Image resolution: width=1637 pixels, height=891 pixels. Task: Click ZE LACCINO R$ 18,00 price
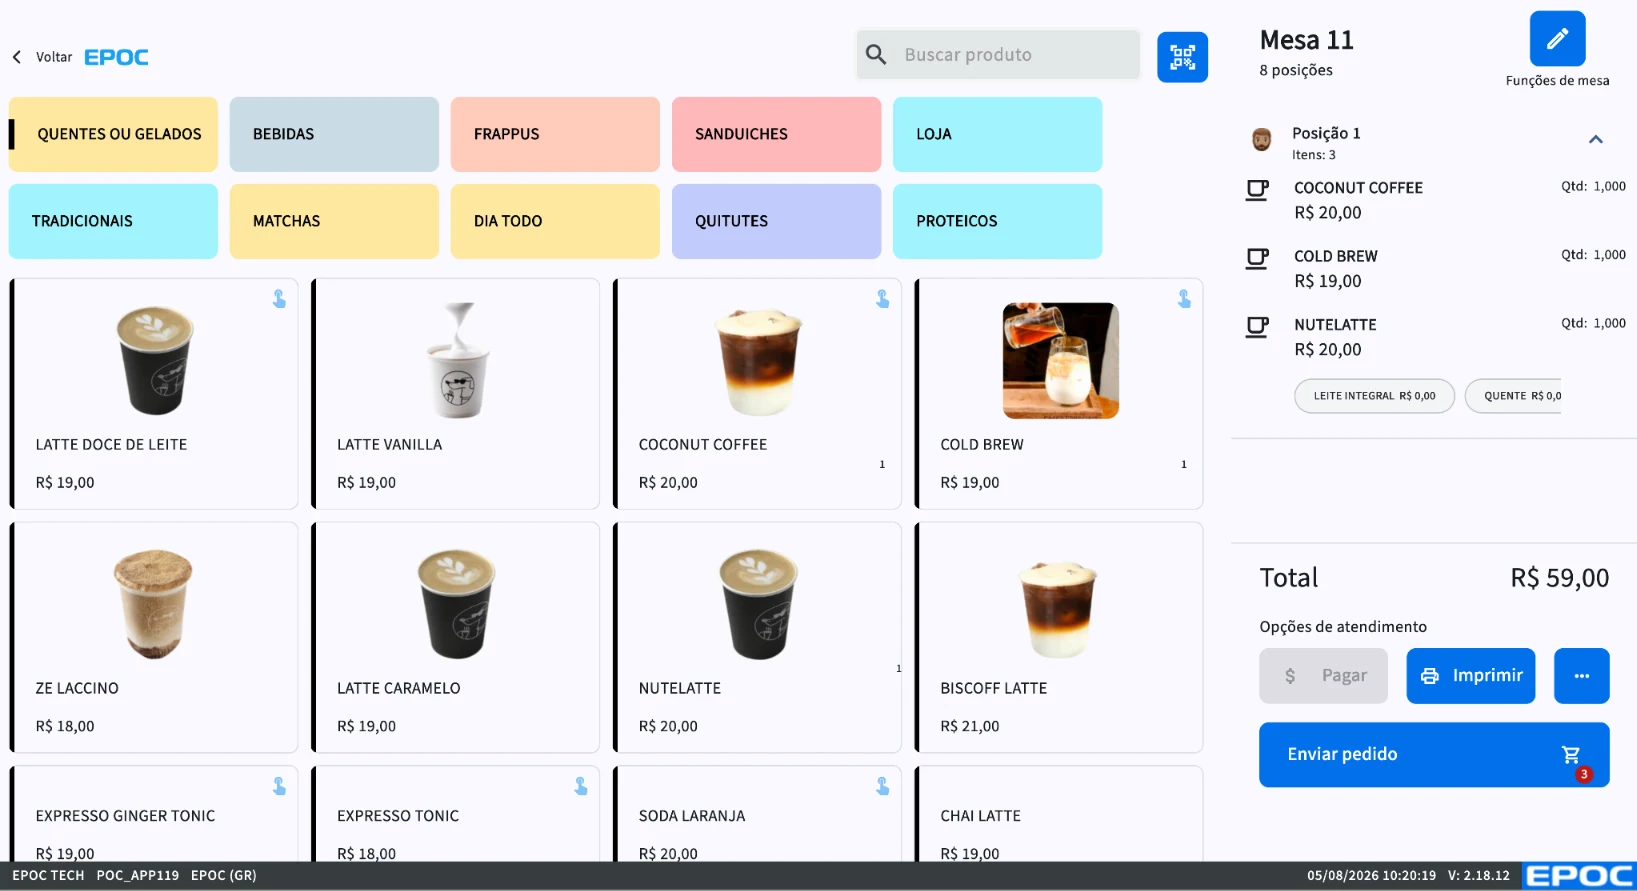[x=65, y=727]
